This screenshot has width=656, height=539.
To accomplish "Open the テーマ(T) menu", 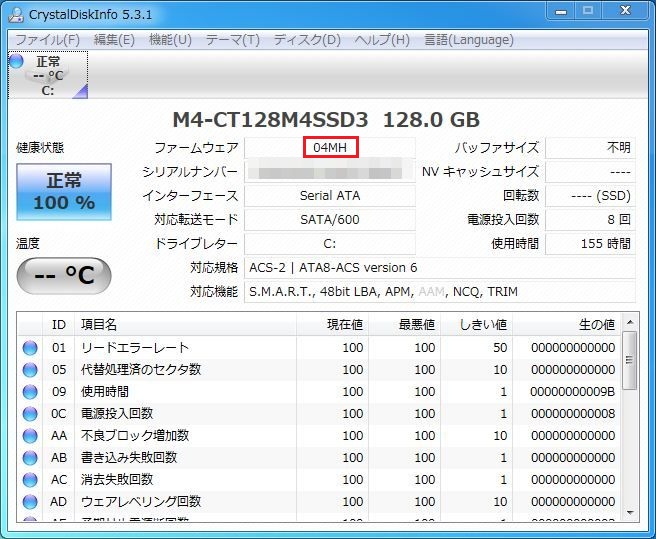I will click(233, 40).
